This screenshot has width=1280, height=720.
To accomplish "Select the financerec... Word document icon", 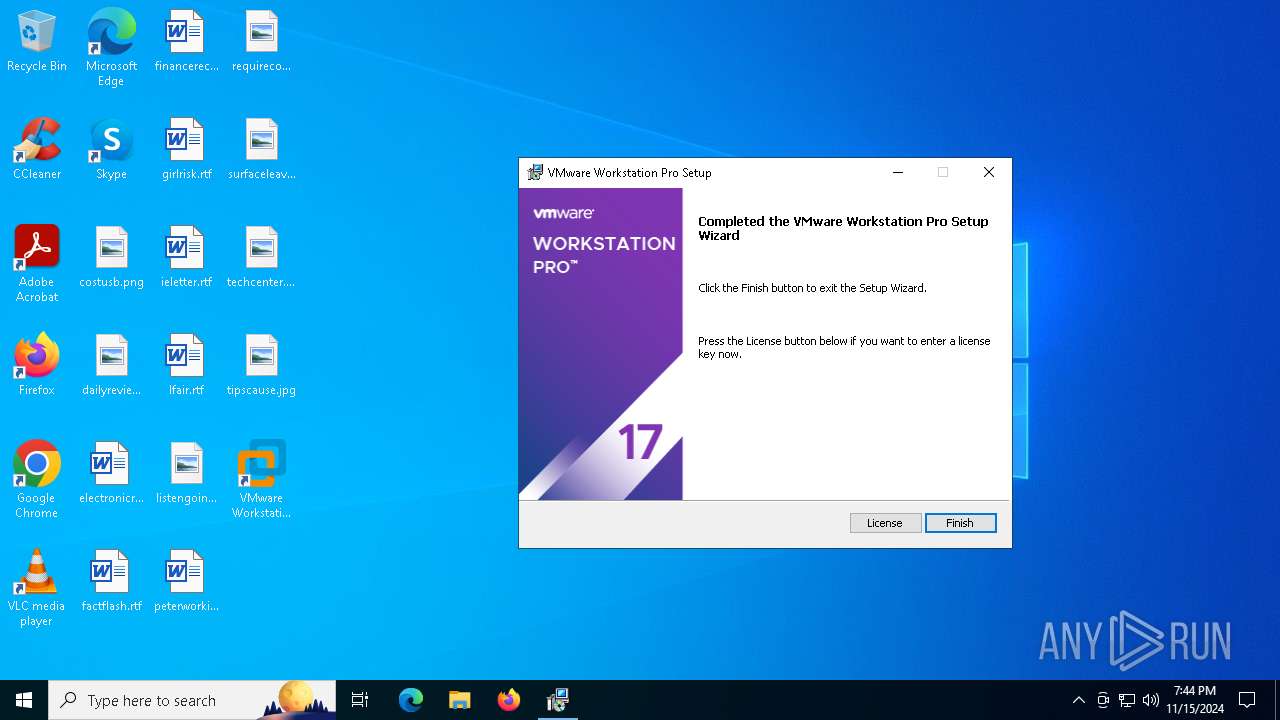I will pos(186,42).
